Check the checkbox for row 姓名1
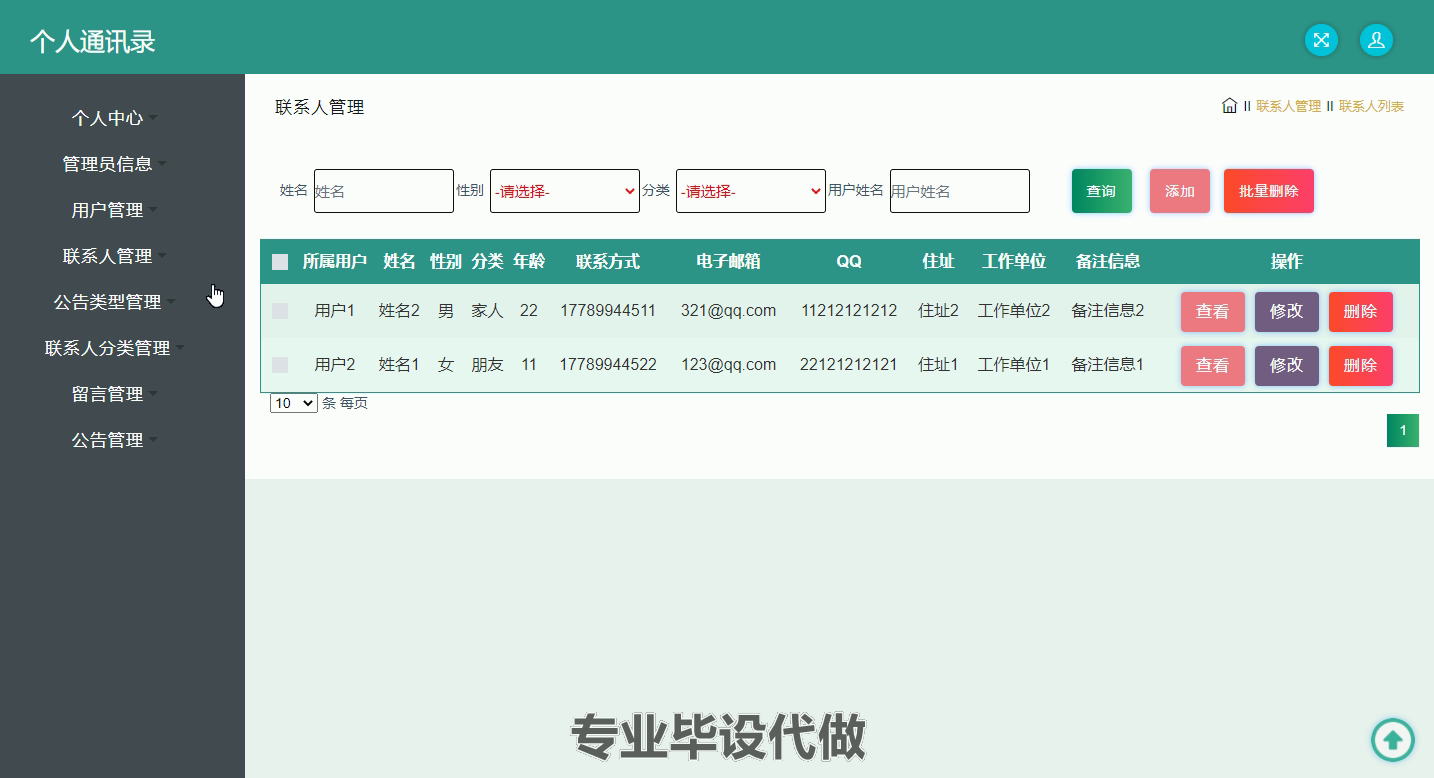 280,365
